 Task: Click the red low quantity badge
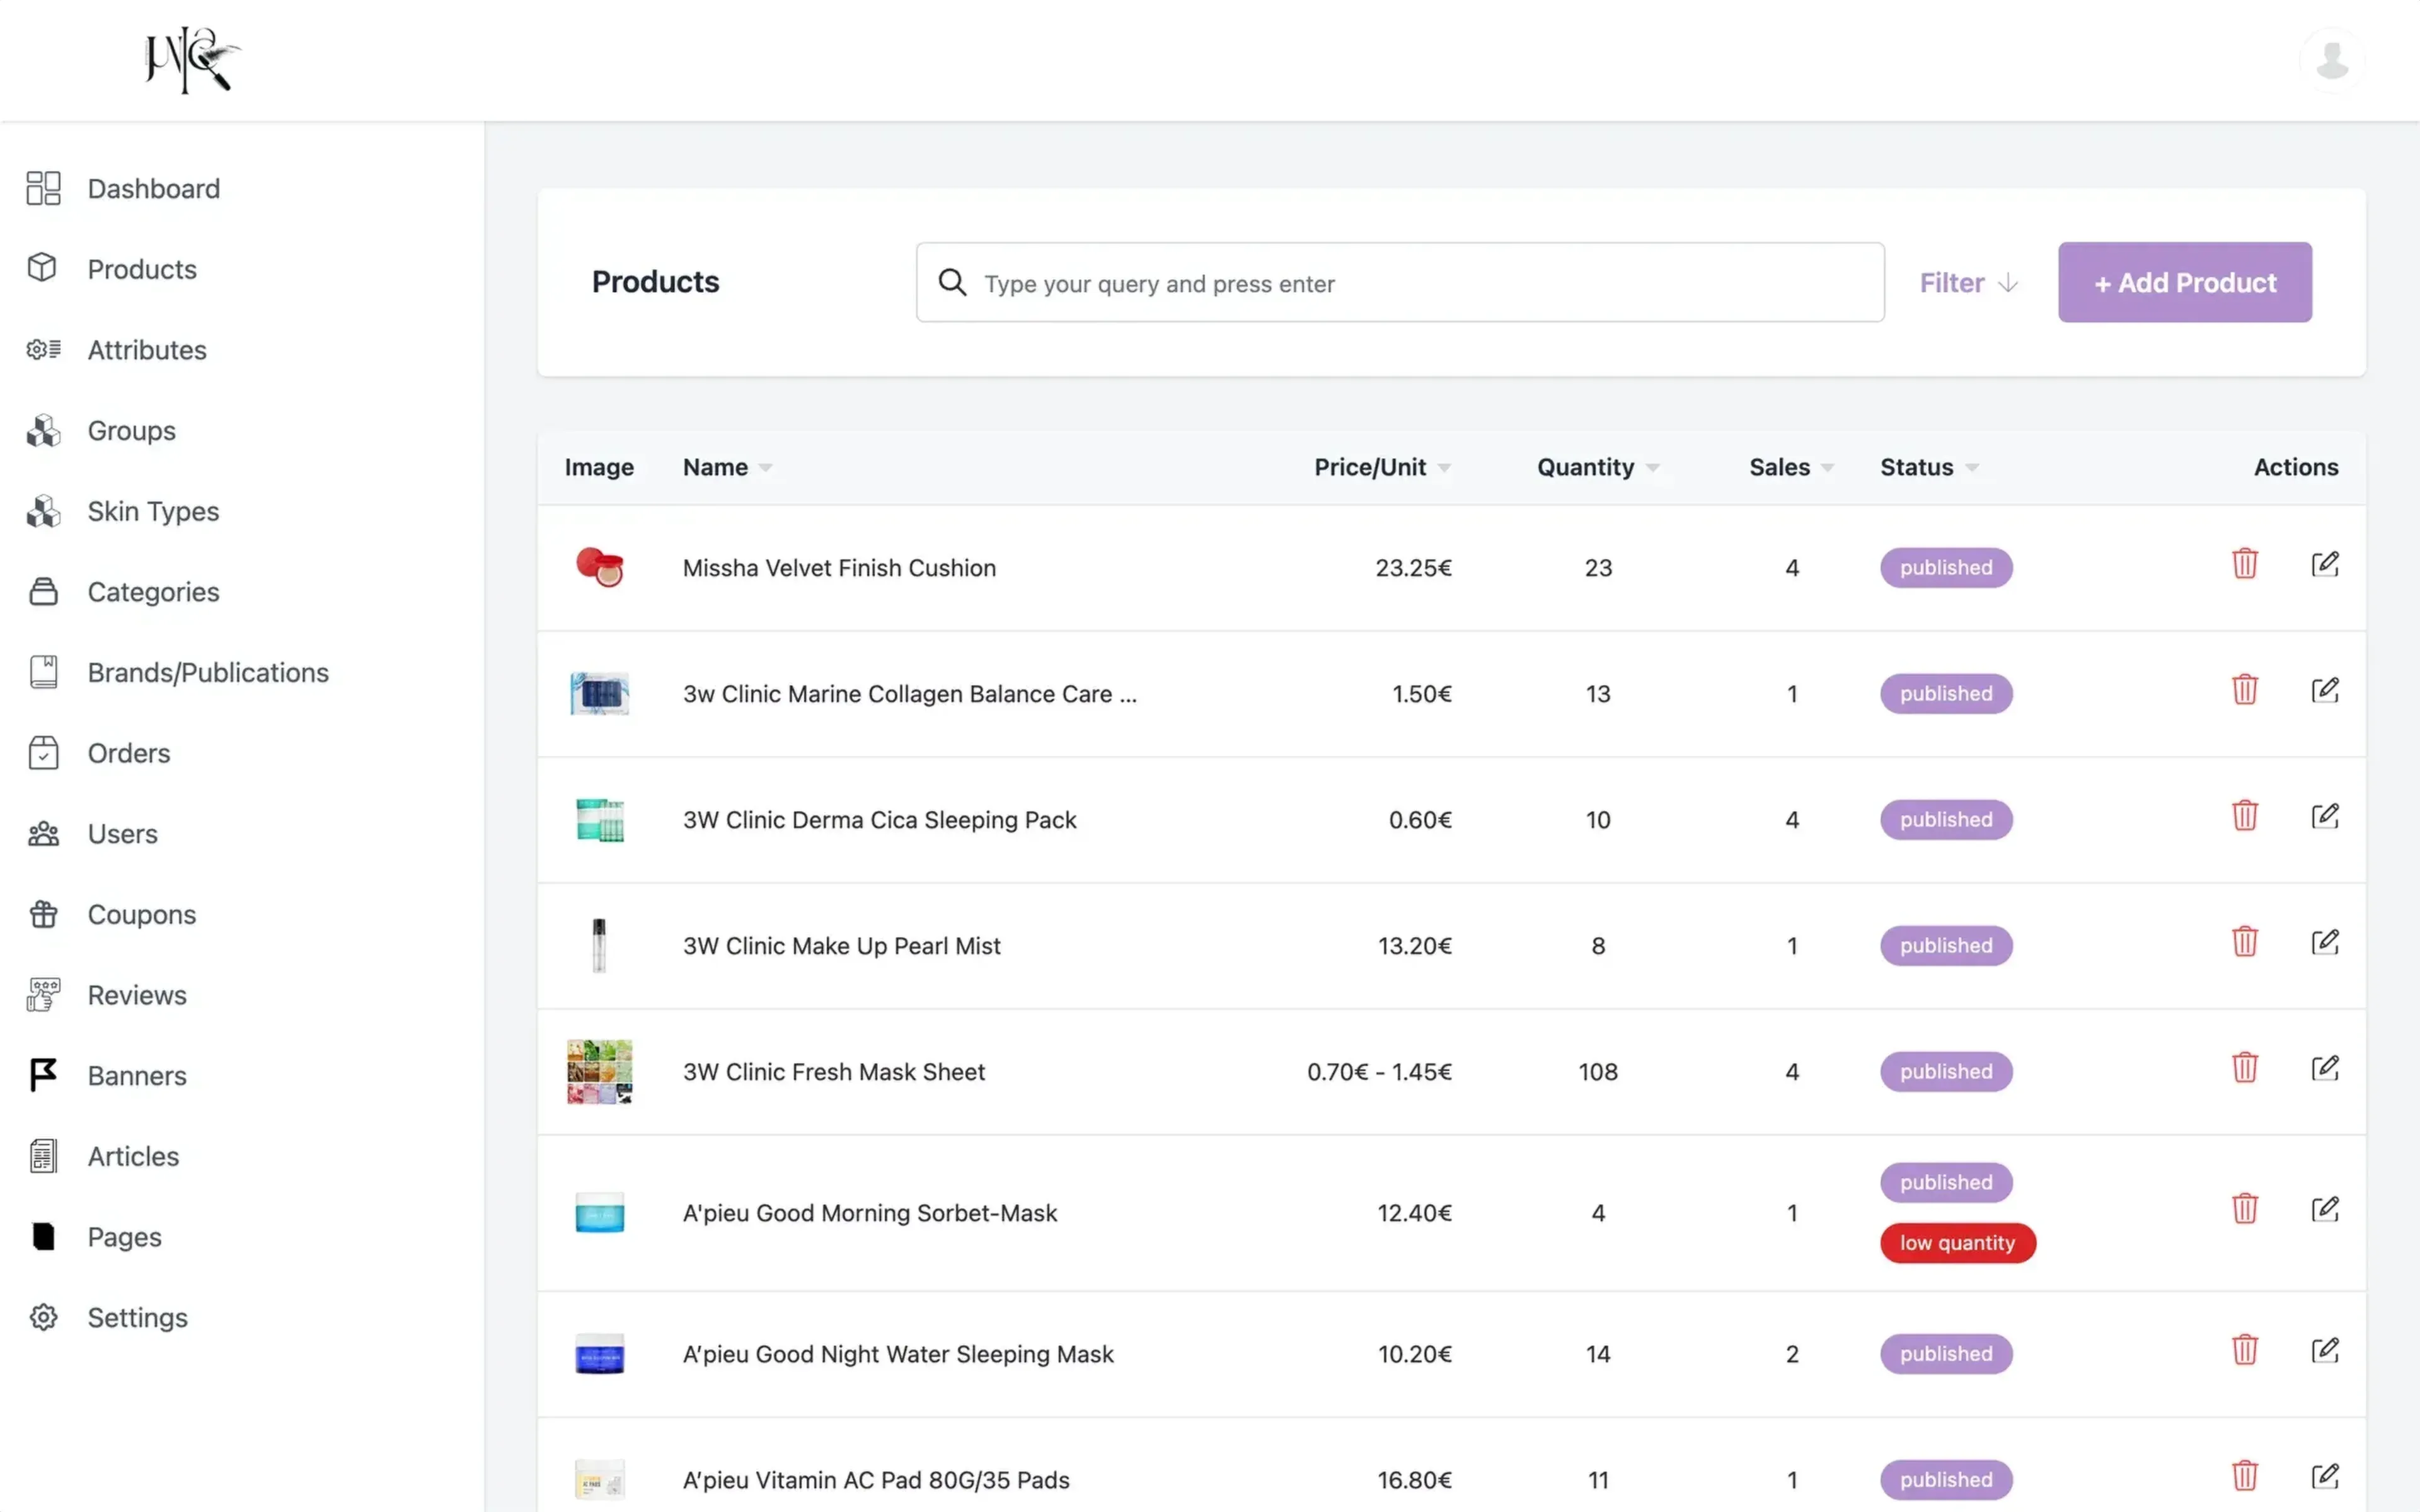(1957, 1243)
